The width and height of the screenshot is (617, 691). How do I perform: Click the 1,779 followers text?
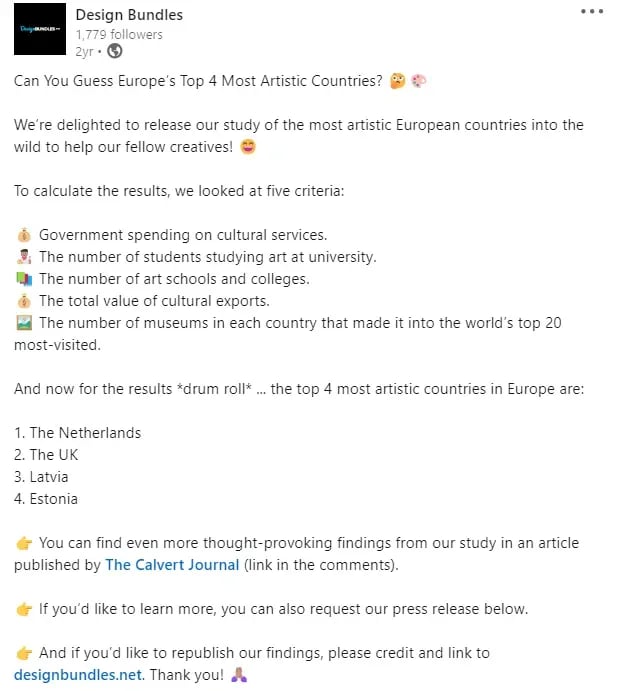tap(119, 34)
